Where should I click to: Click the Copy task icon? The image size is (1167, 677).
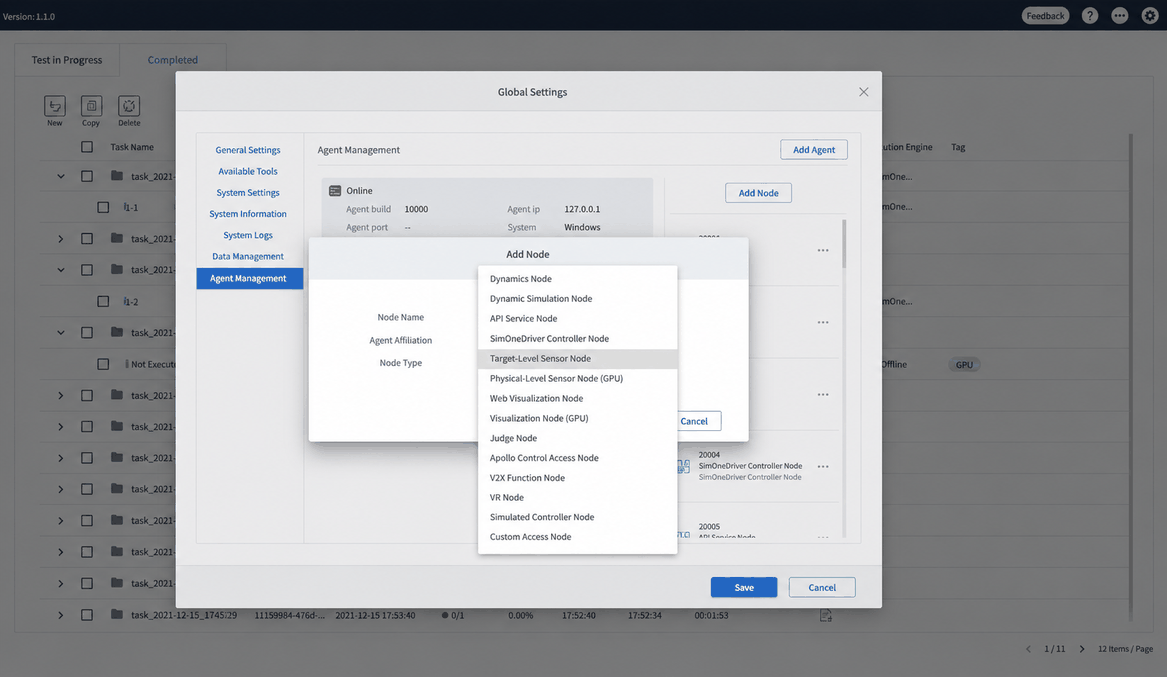(91, 106)
